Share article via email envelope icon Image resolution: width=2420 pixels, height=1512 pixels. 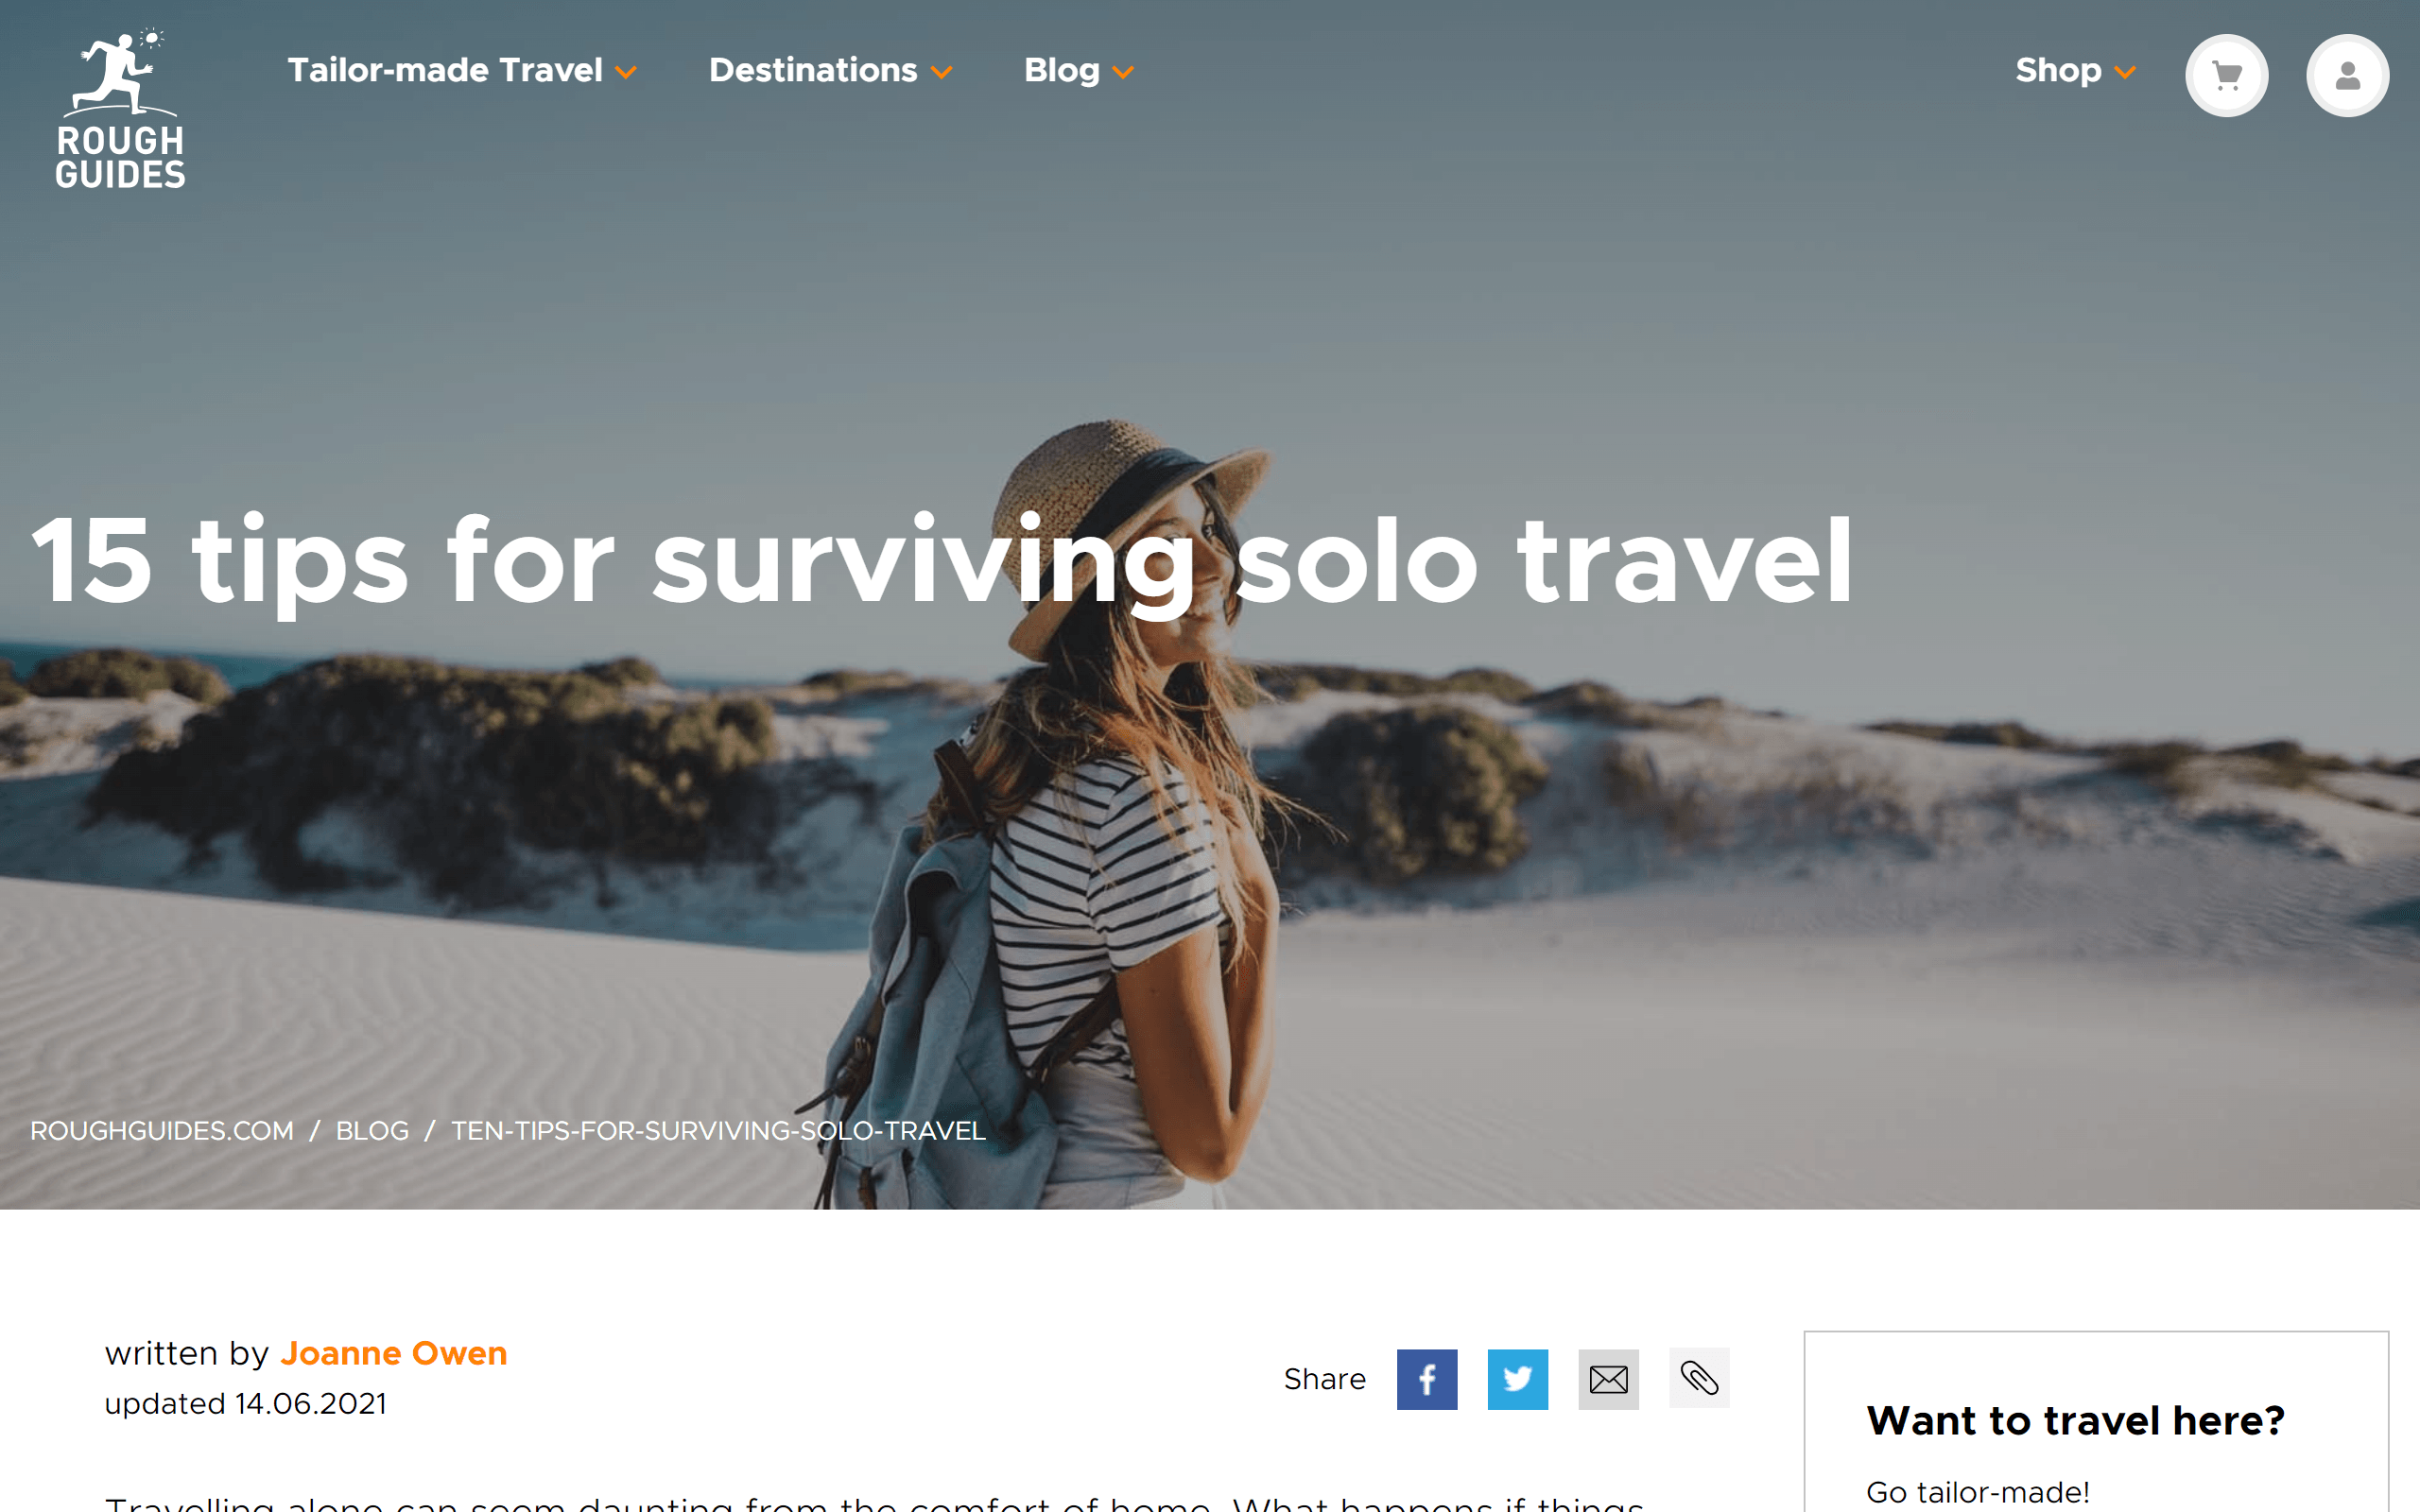1608,1379
